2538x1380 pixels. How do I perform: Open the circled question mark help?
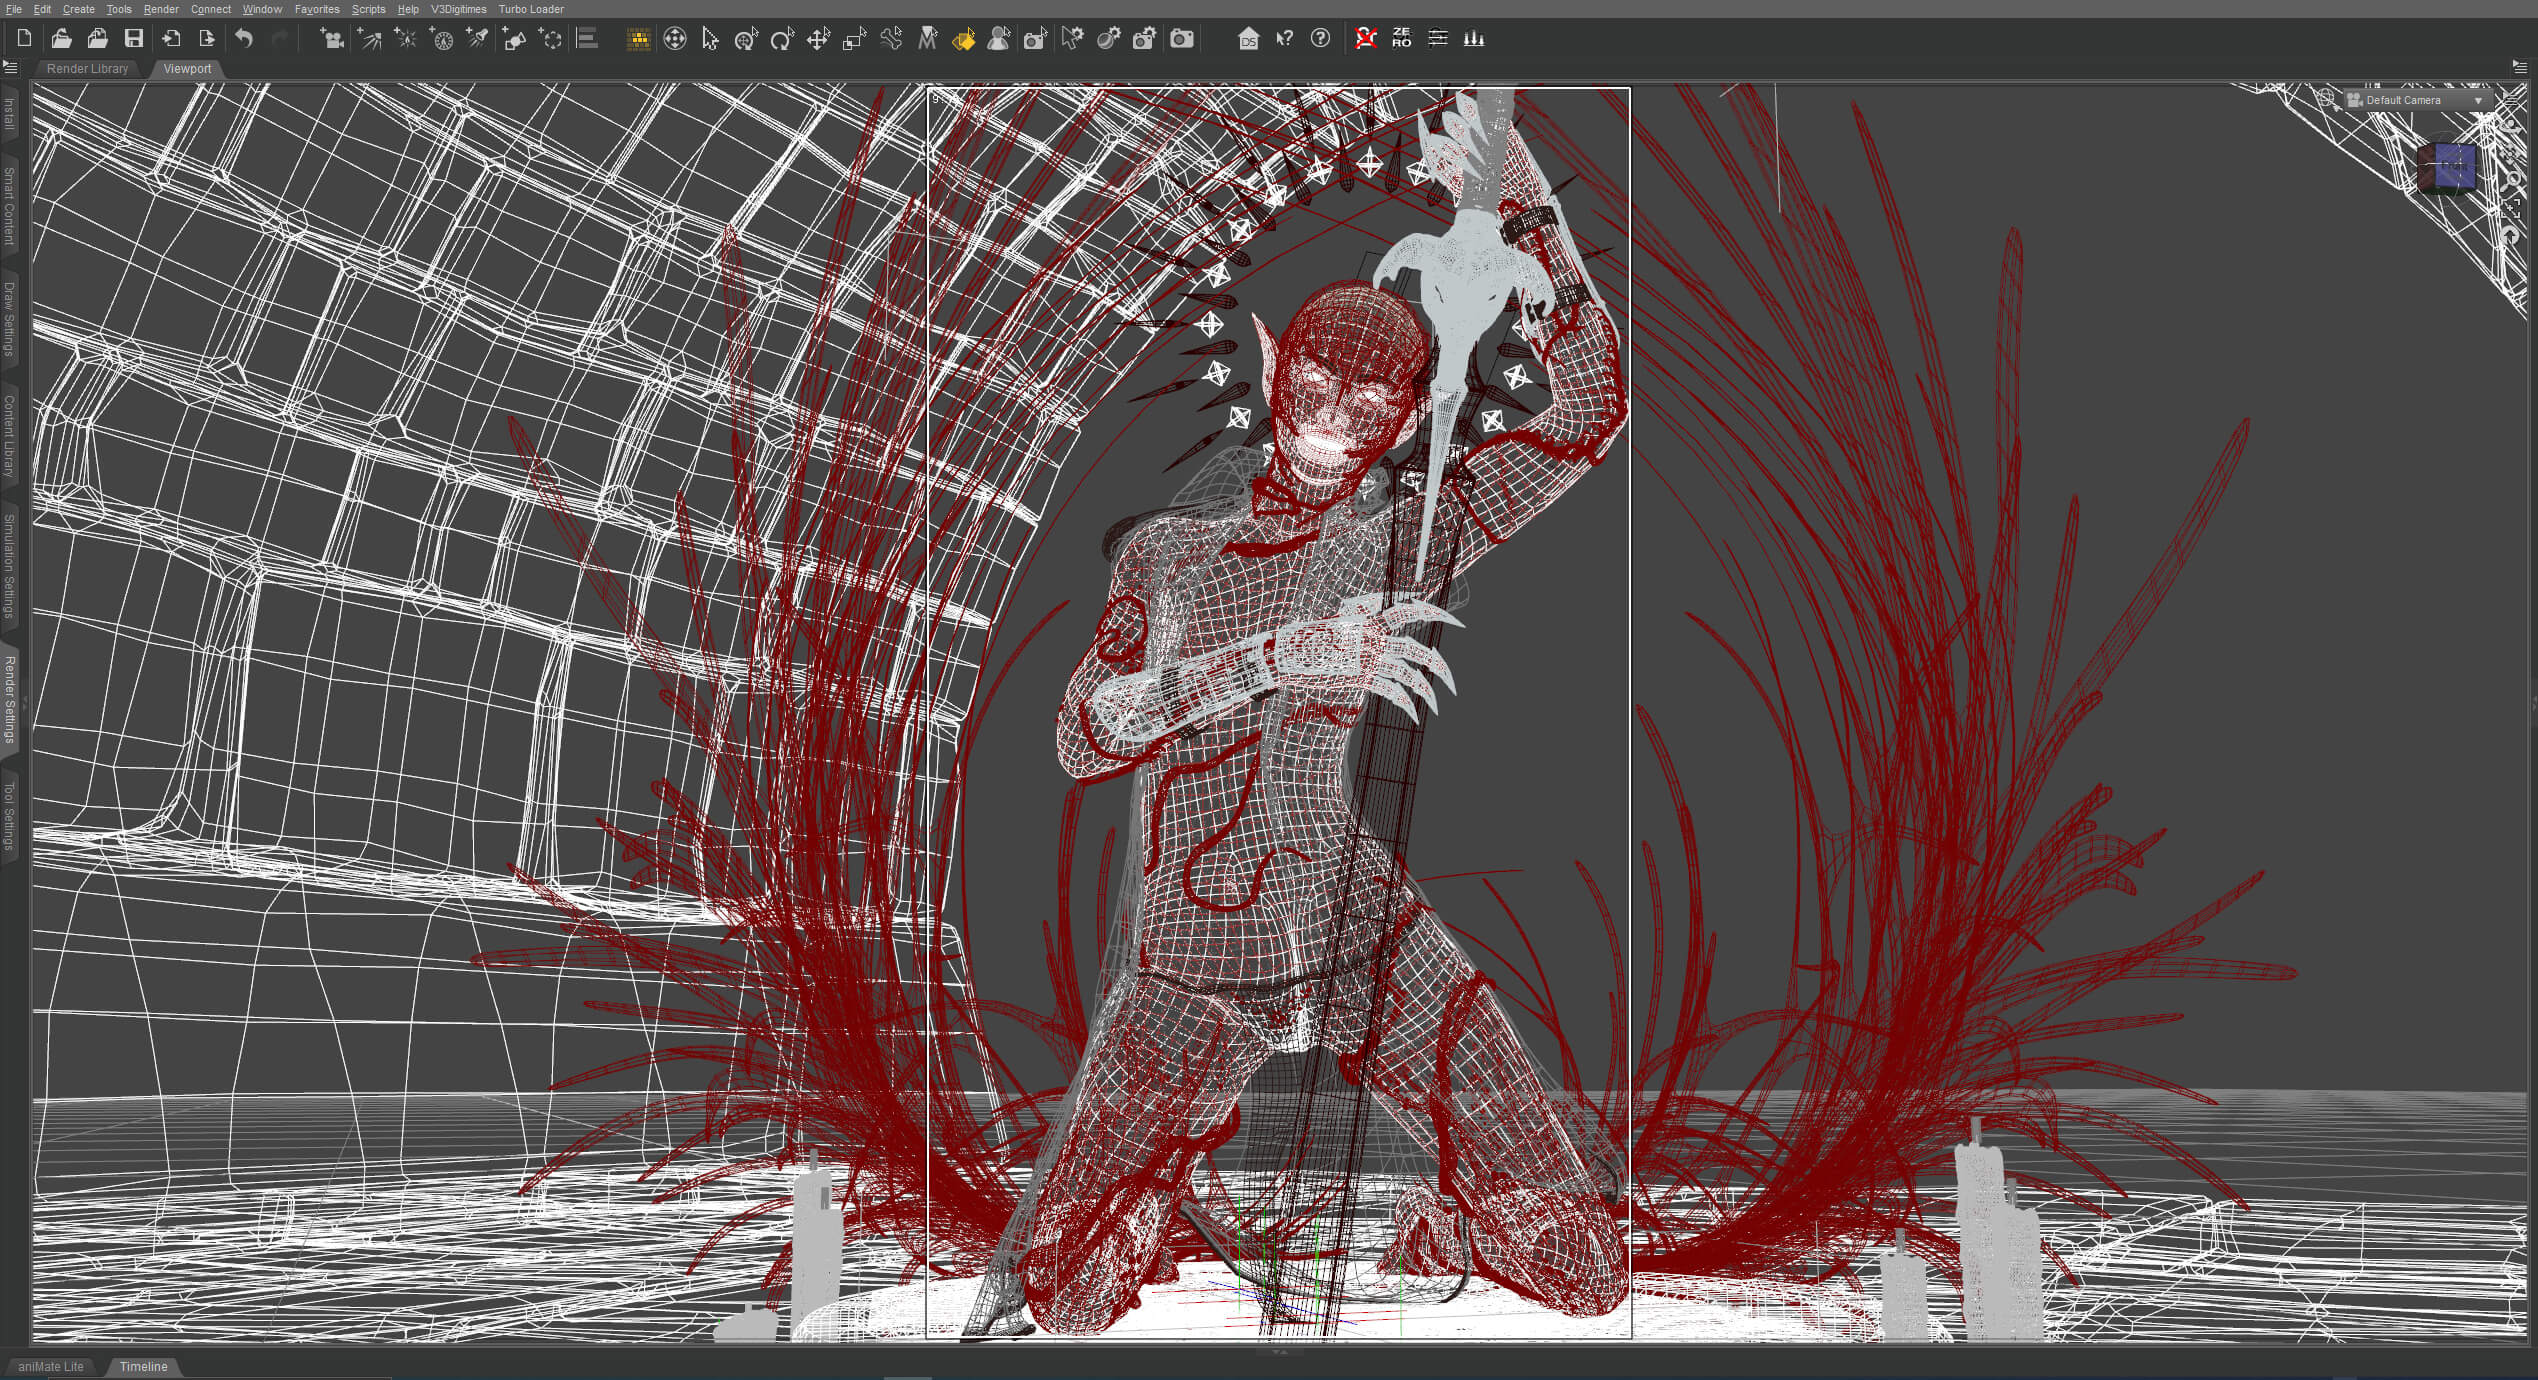(1320, 39)
